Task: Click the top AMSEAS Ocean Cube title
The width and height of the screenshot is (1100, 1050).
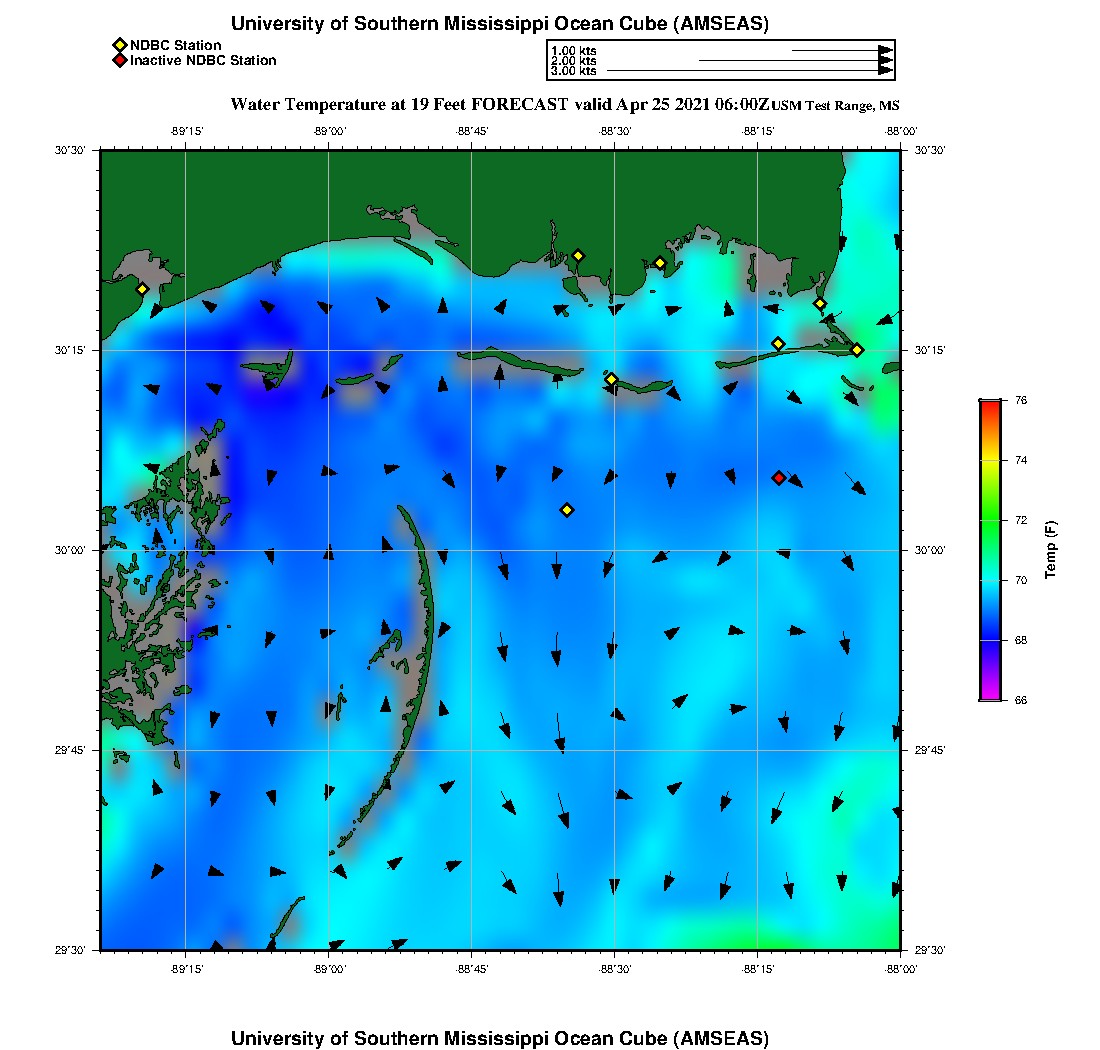Action: [500, 24]
